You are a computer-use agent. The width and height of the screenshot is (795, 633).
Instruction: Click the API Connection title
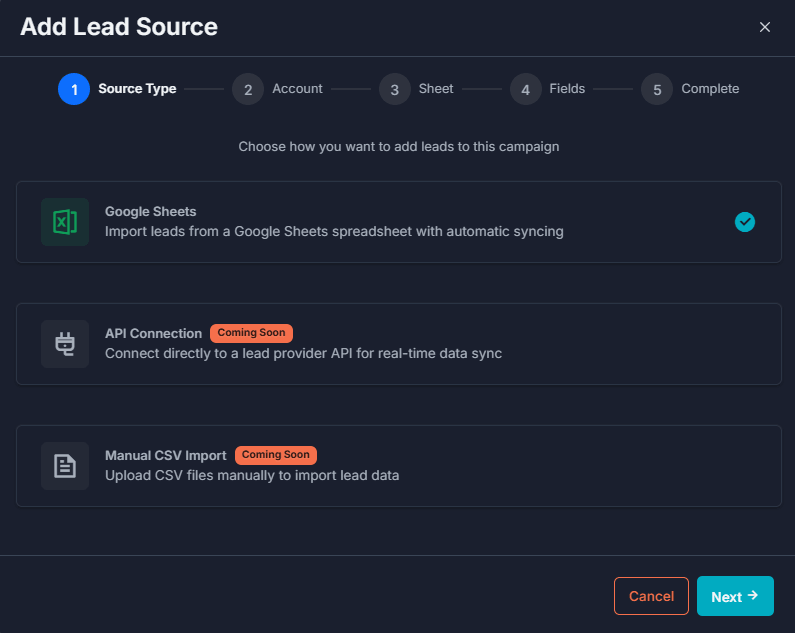pyautogui.click(x=153, y=333)
